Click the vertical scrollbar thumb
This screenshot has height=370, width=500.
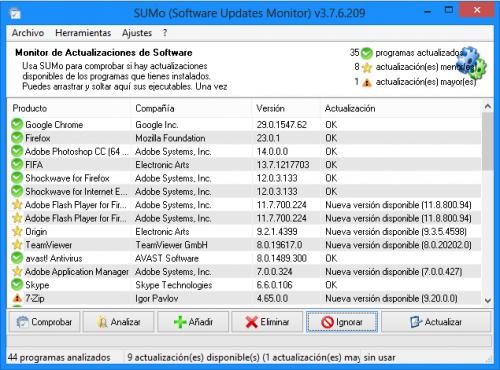click(487, 141)
